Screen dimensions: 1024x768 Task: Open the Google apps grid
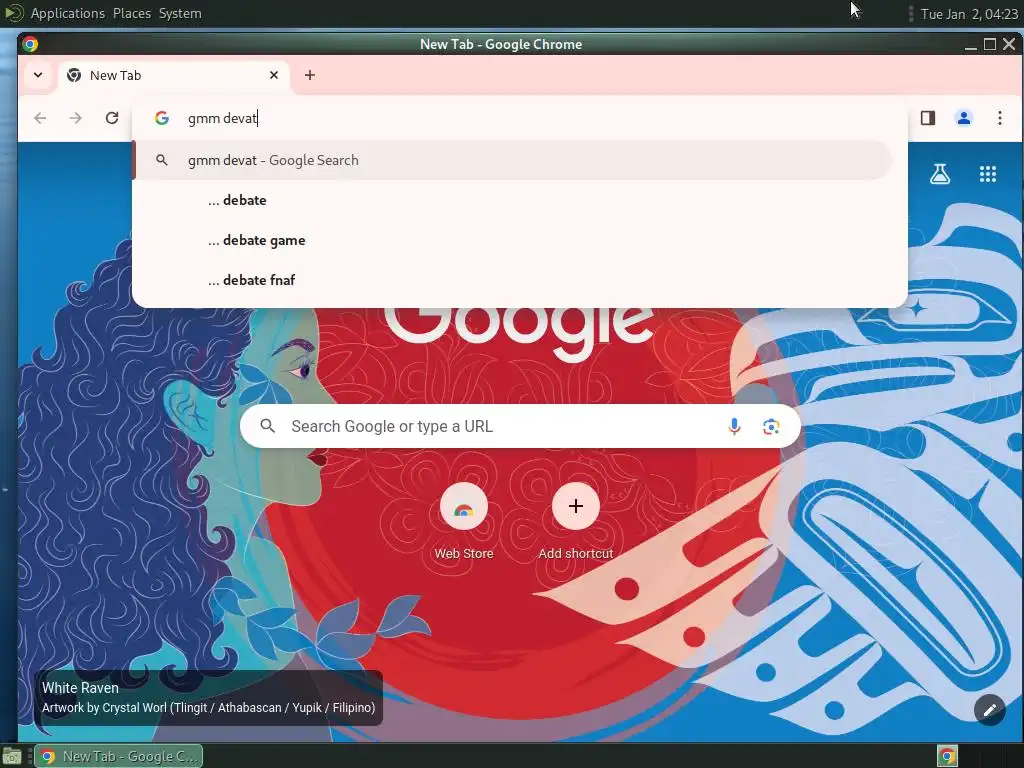point(987,174)
